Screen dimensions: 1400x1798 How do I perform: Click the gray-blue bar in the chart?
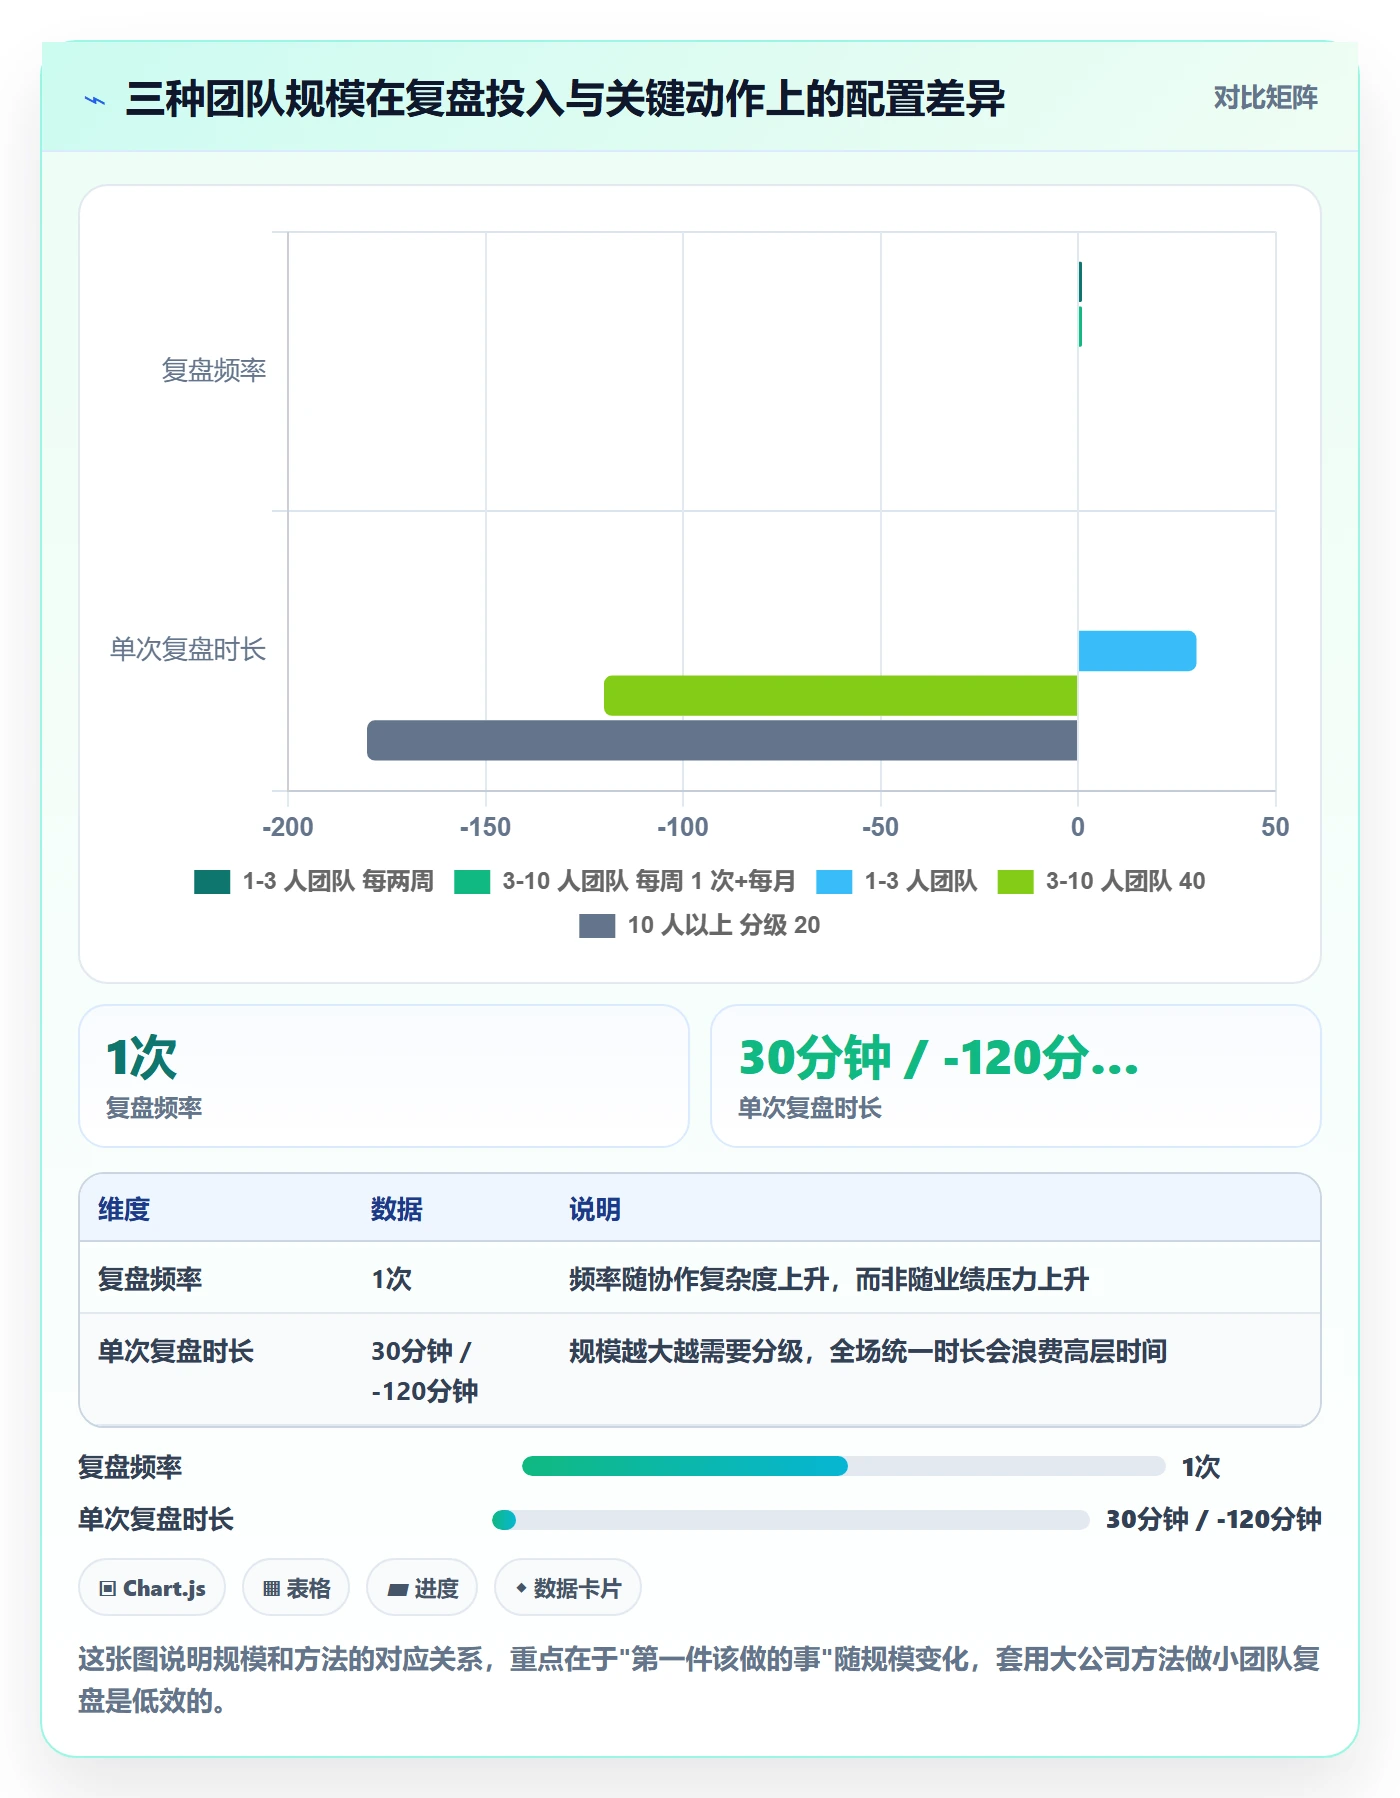tap(722, 740)
